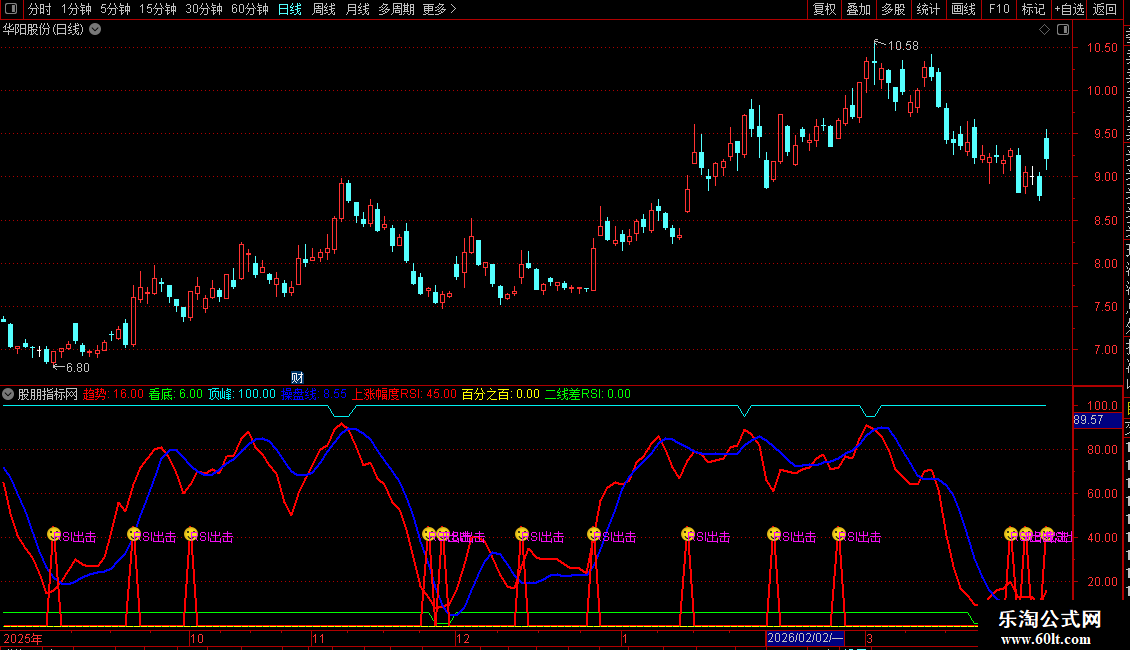
Task: Open the 股朋指标网 indicator dropdown arrow
Action: 8,394
